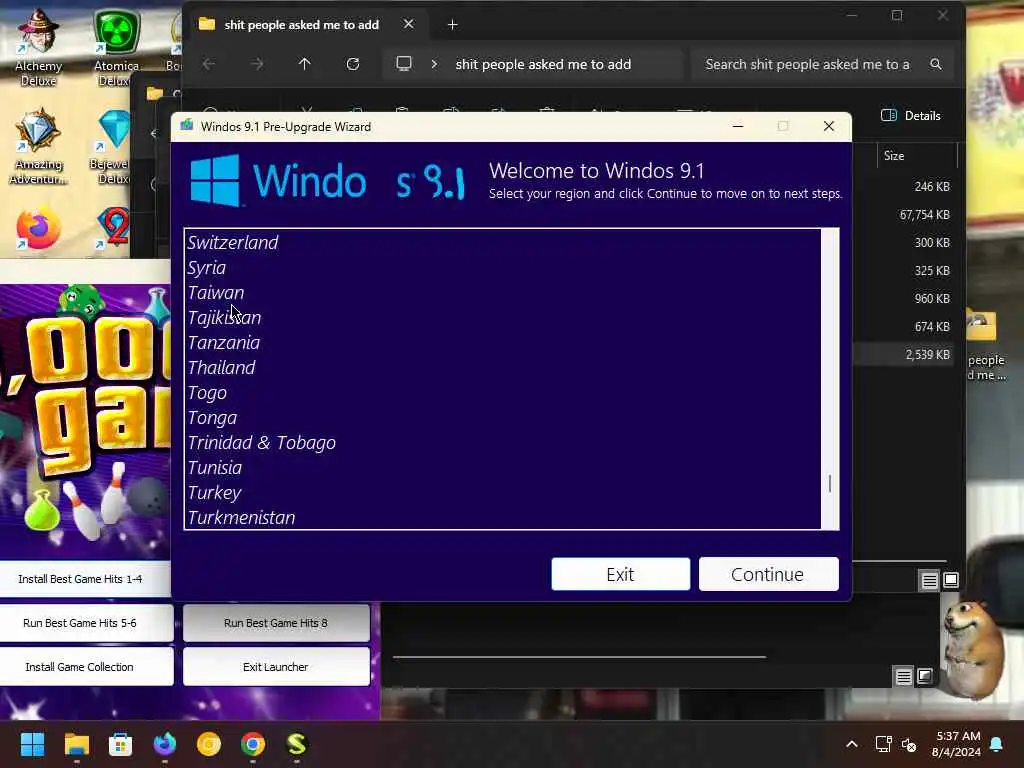
Task: Open the Firefox desktop shortcut
Action: 39,229
